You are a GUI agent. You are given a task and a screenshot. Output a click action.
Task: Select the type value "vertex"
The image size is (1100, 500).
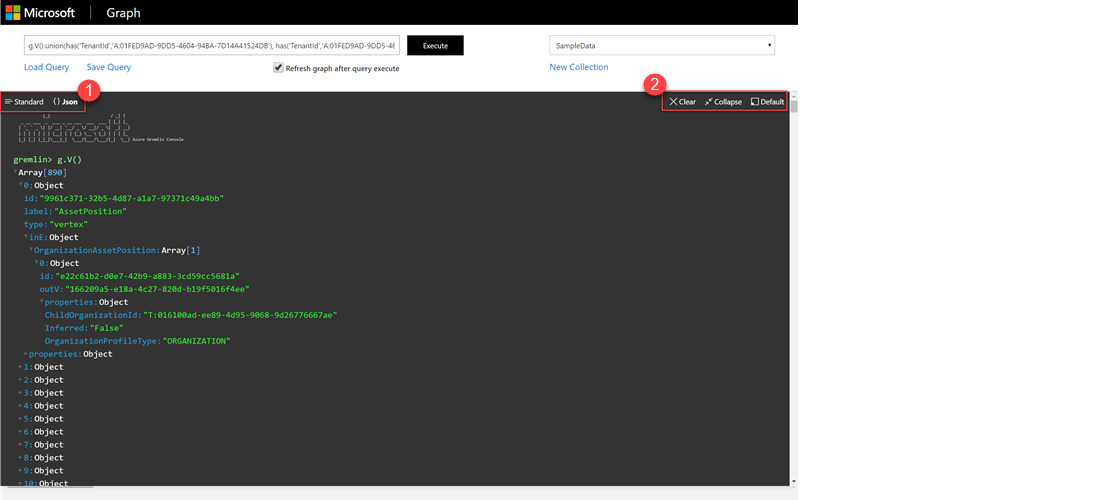coord(68,225)
